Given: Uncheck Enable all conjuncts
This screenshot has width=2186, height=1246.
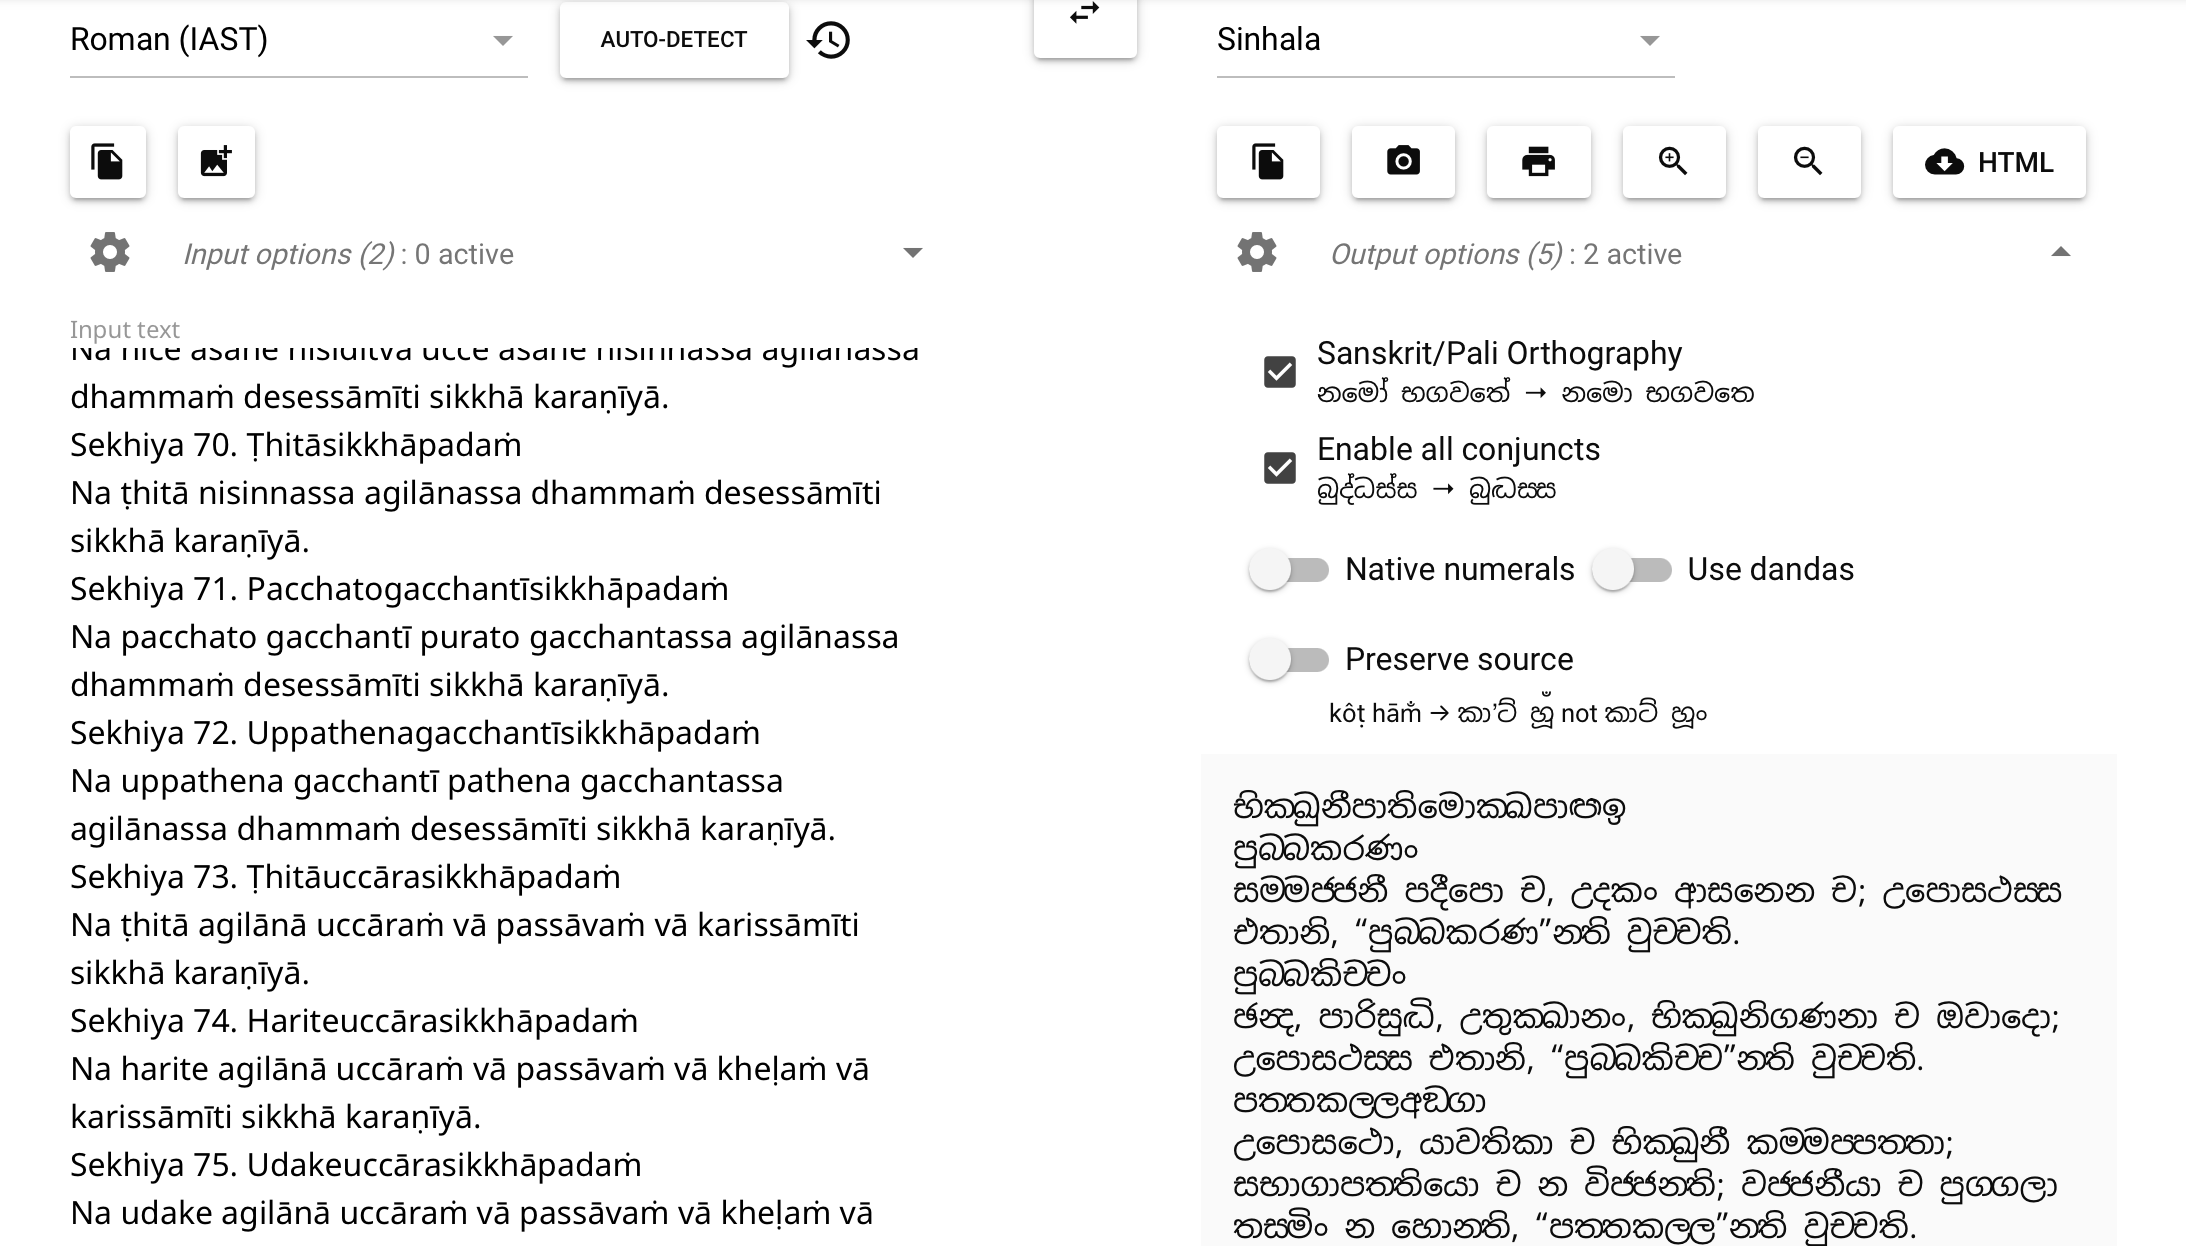Looking at the screenshot, I should [1280, 468].
